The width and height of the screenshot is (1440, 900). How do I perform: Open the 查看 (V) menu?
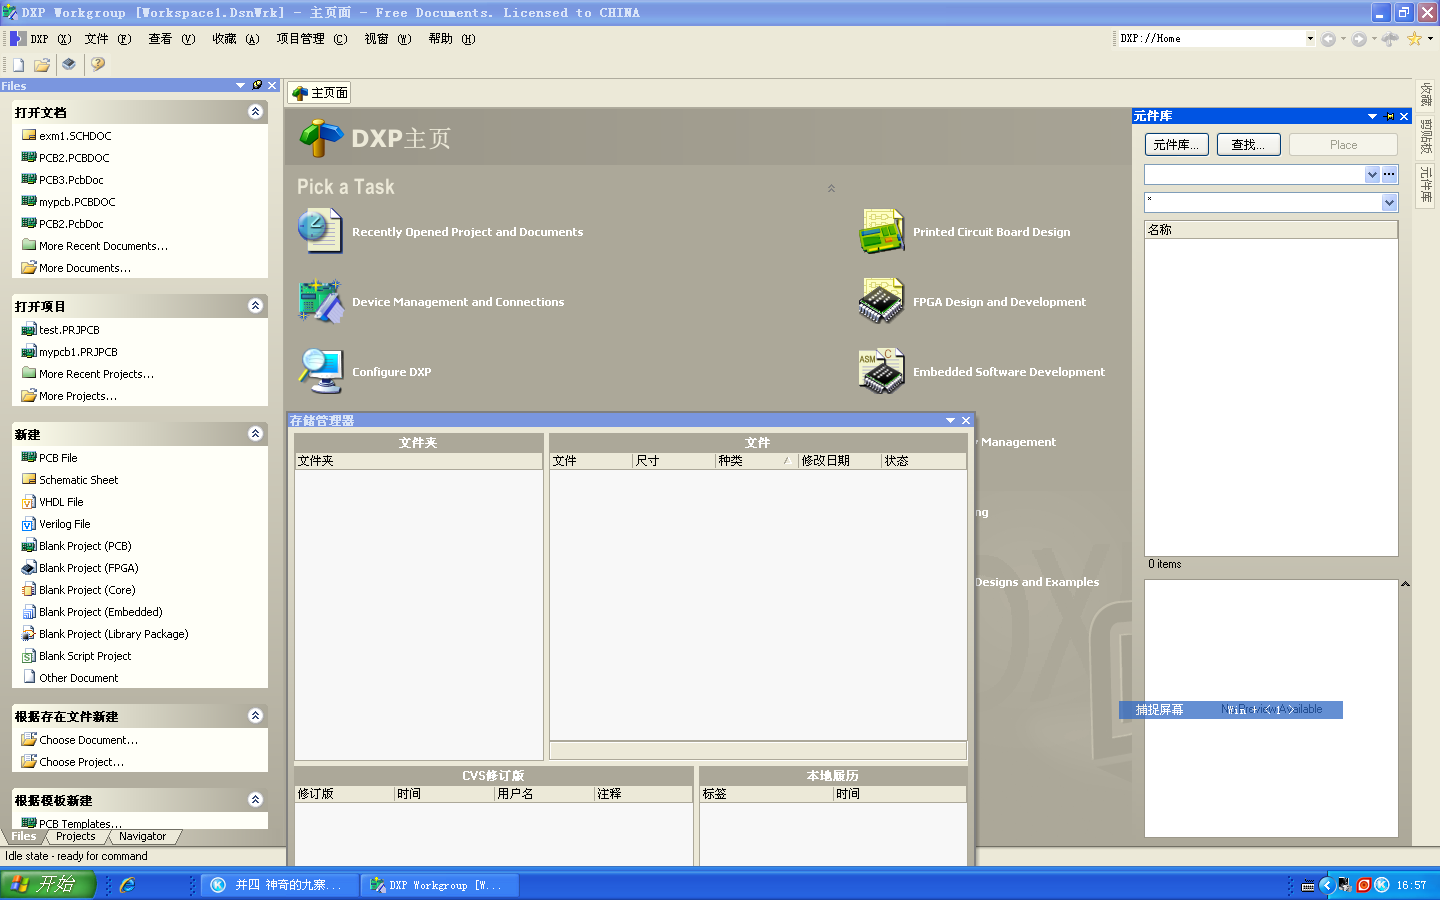(x=172, y=39)
